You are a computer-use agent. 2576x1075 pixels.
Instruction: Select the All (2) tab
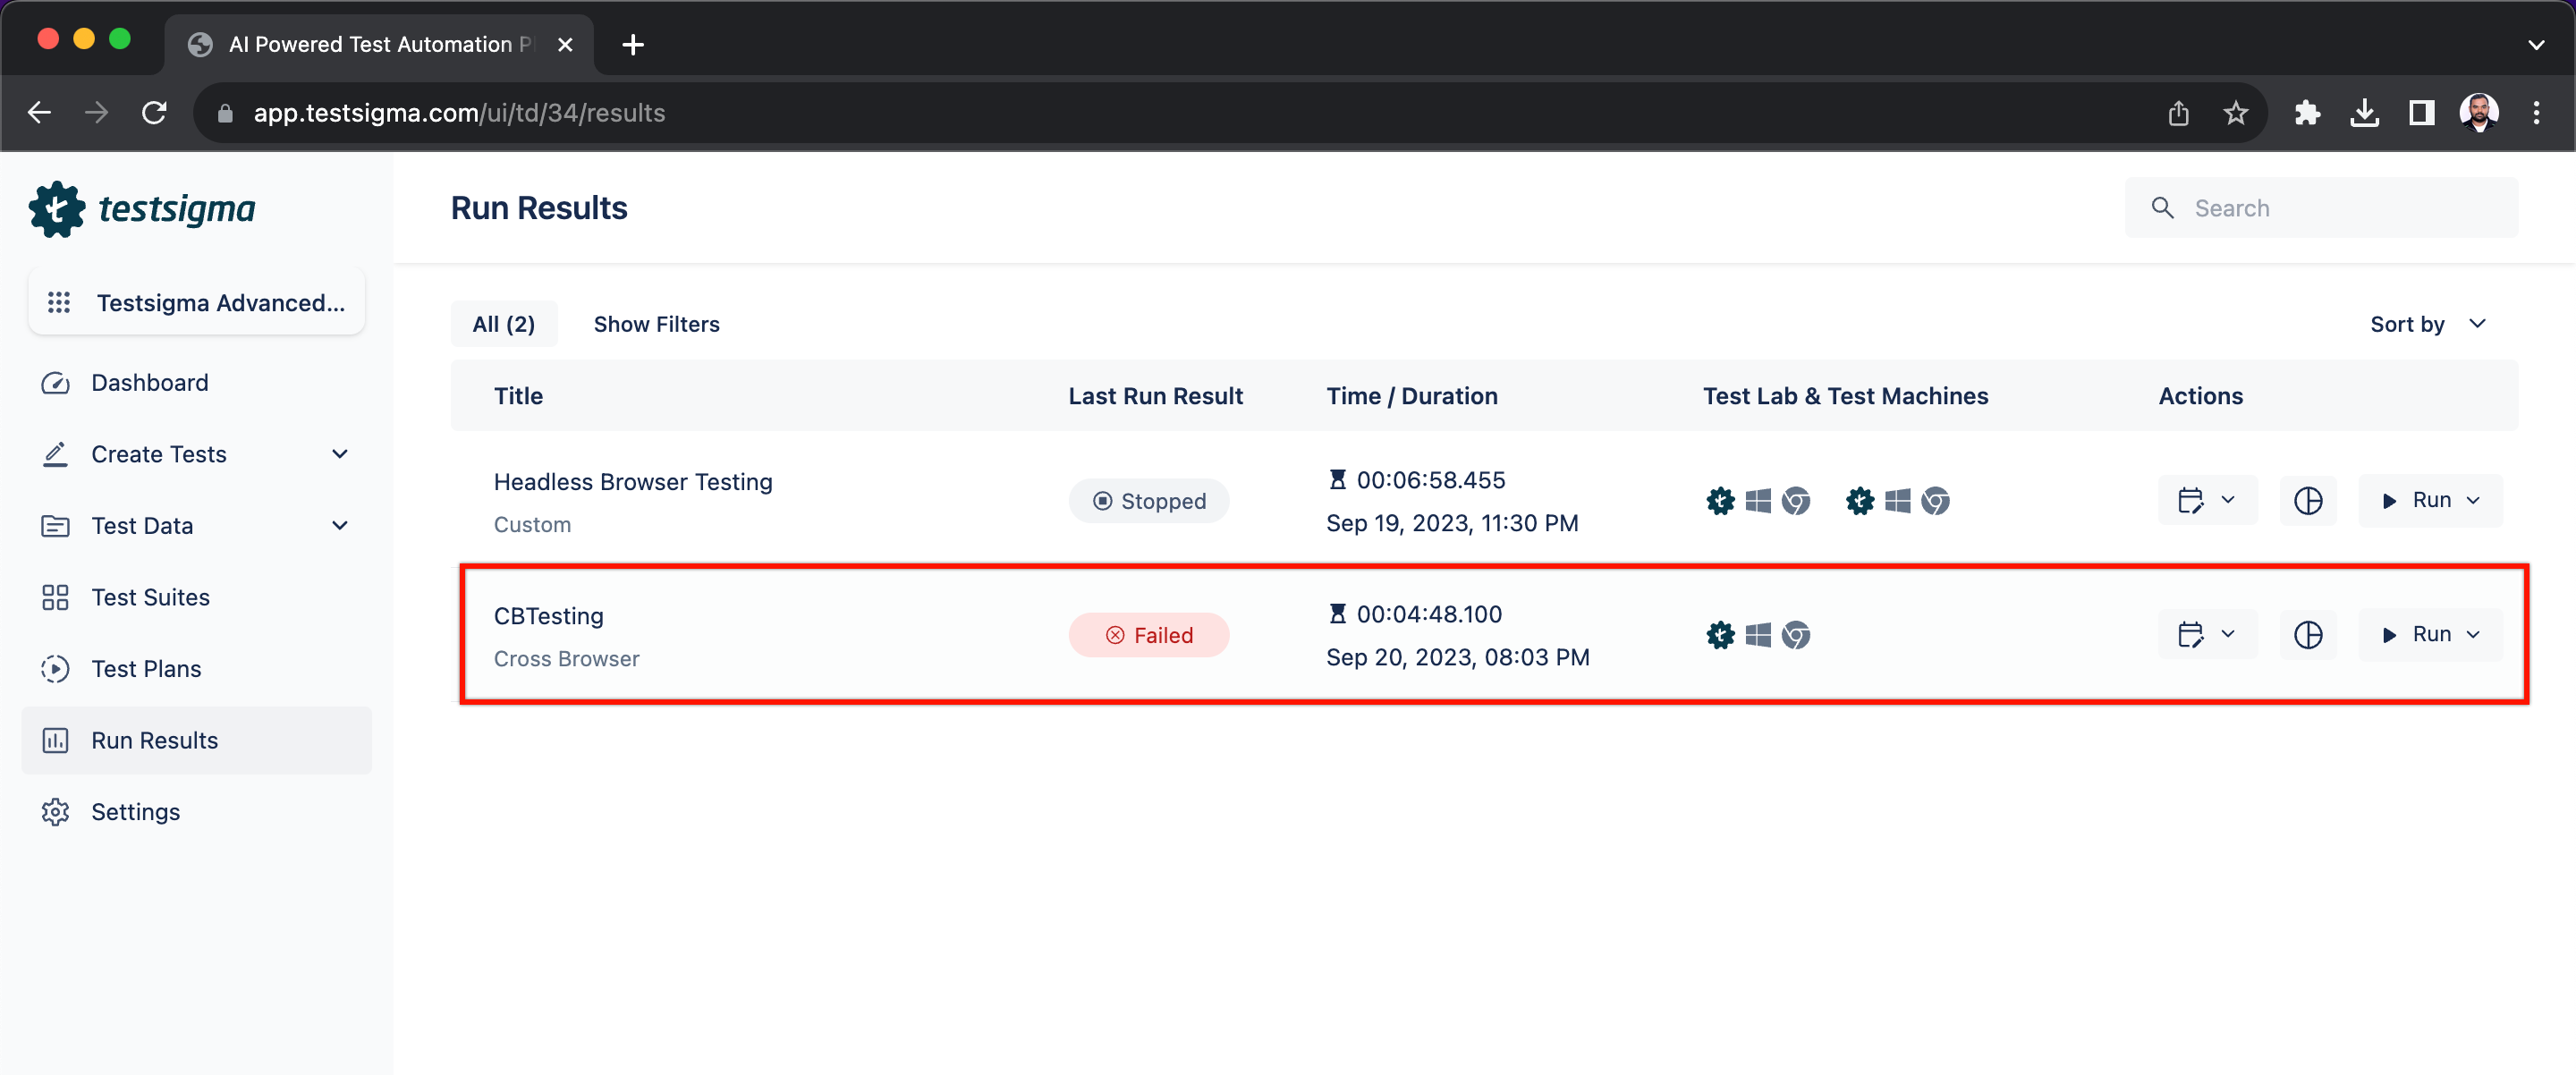[x=504, y=324]
